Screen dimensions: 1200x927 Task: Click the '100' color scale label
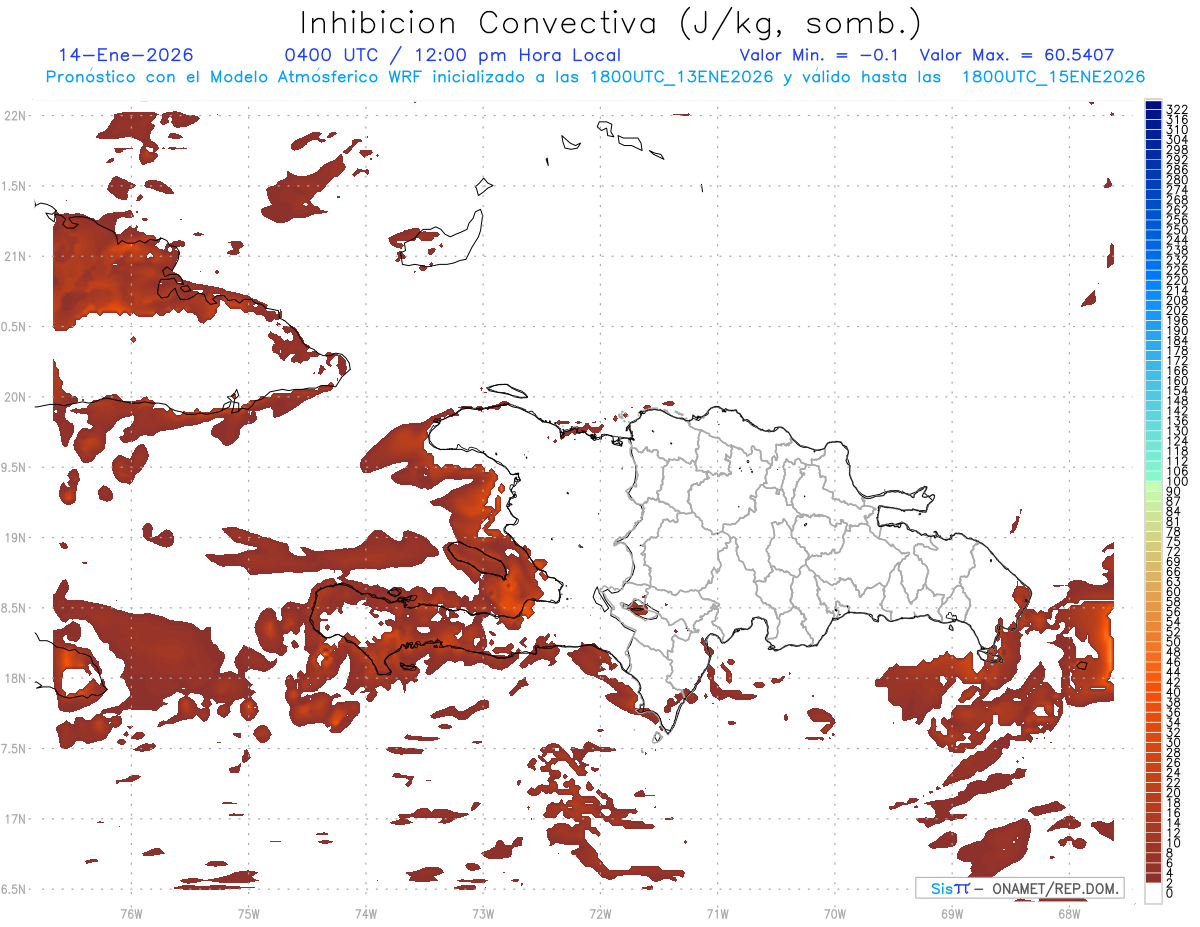pos(1176,482)
